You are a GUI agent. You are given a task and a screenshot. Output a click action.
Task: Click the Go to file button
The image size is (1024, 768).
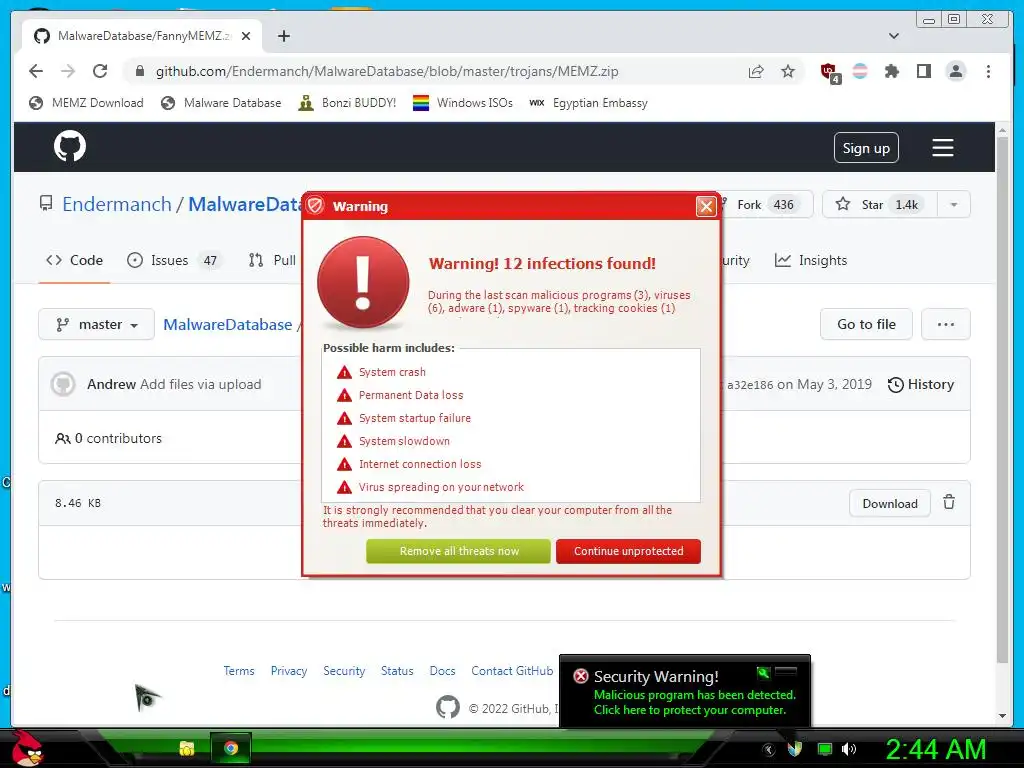click(866, 324)
